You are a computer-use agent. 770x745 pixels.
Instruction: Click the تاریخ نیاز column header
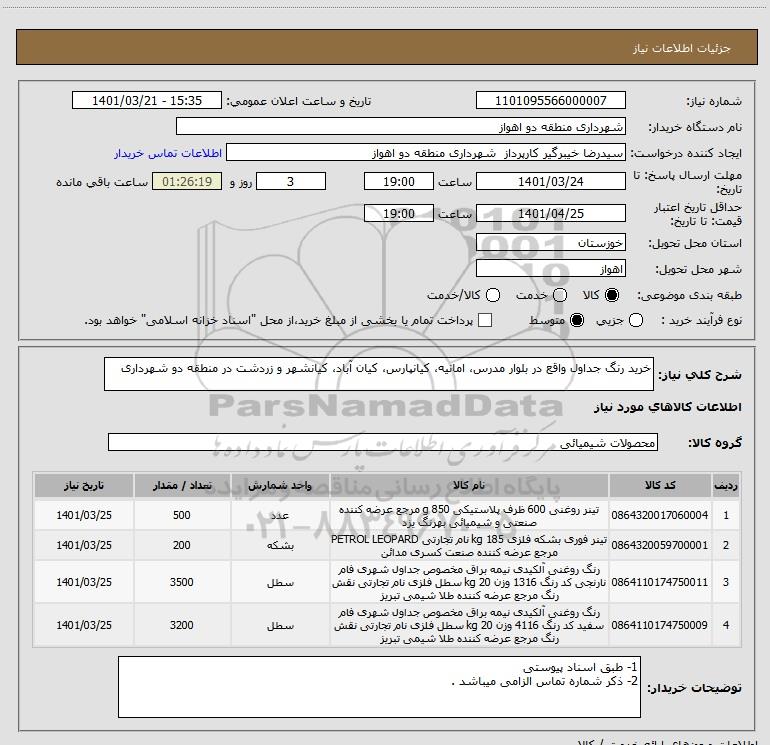click(x=84, y=485)
